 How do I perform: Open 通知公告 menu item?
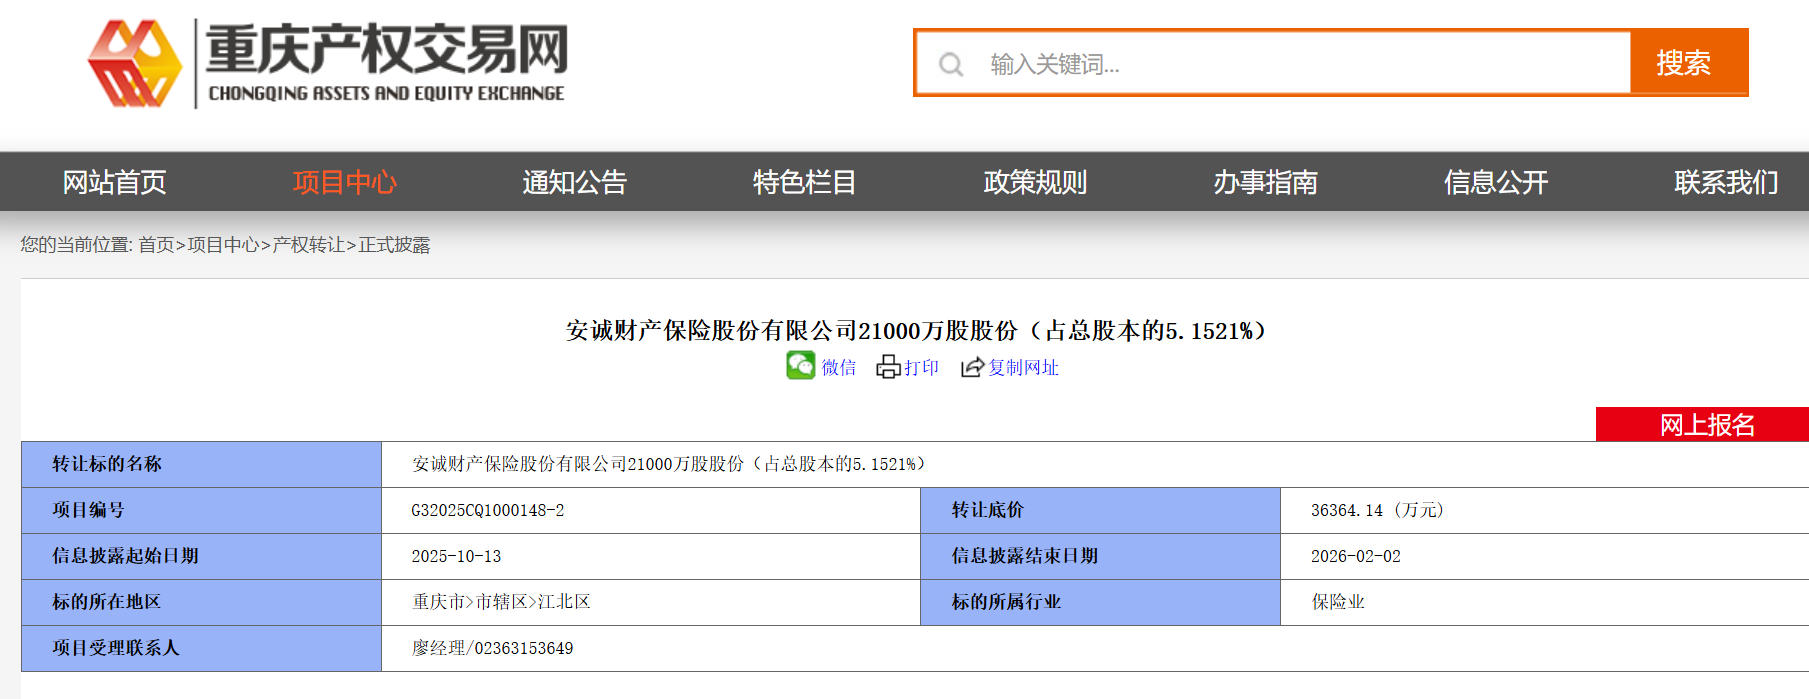(575, 182)
